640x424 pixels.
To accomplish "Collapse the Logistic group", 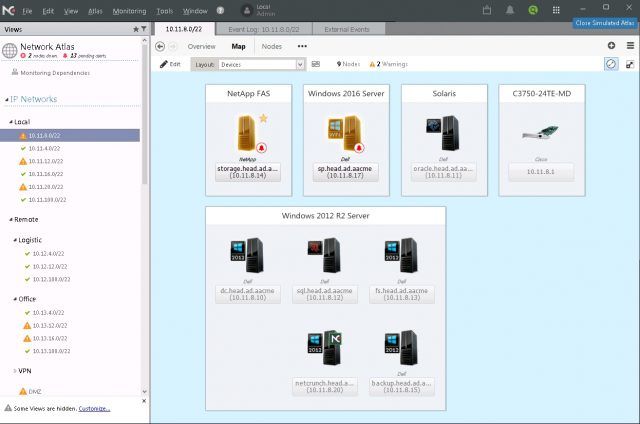I will pyautogui.click(x=15, y=240).
